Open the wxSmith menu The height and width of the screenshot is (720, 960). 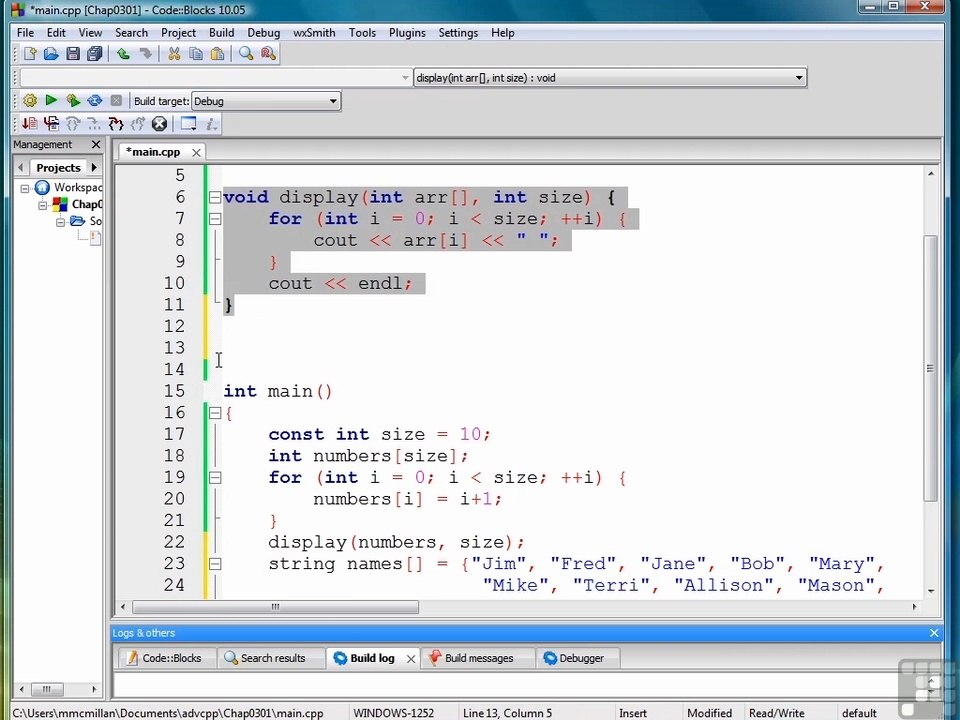click(x=314, y=32)
